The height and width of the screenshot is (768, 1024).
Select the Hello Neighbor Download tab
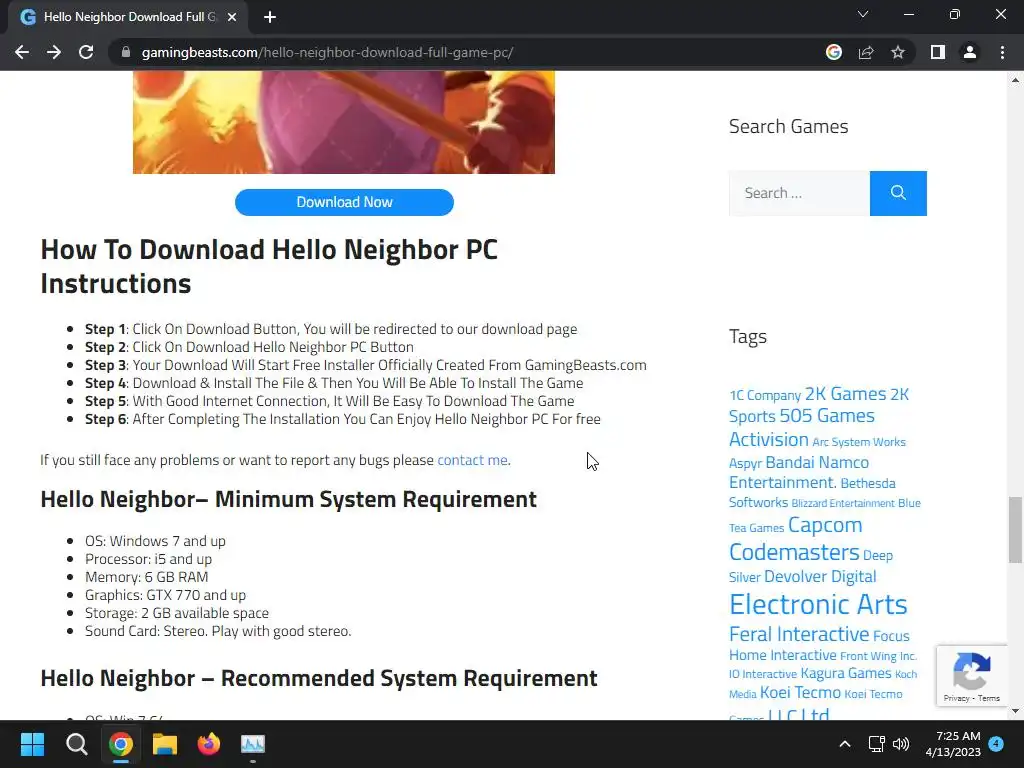129,17
